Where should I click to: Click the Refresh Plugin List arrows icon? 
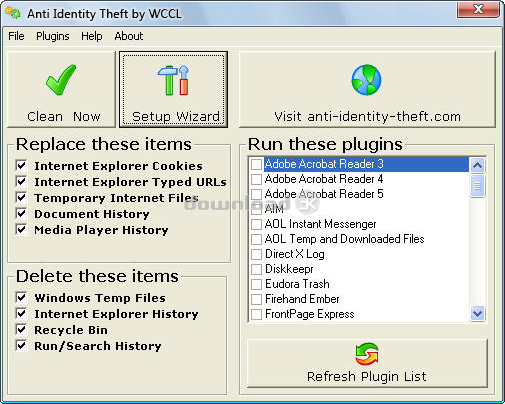coord(367,354)
